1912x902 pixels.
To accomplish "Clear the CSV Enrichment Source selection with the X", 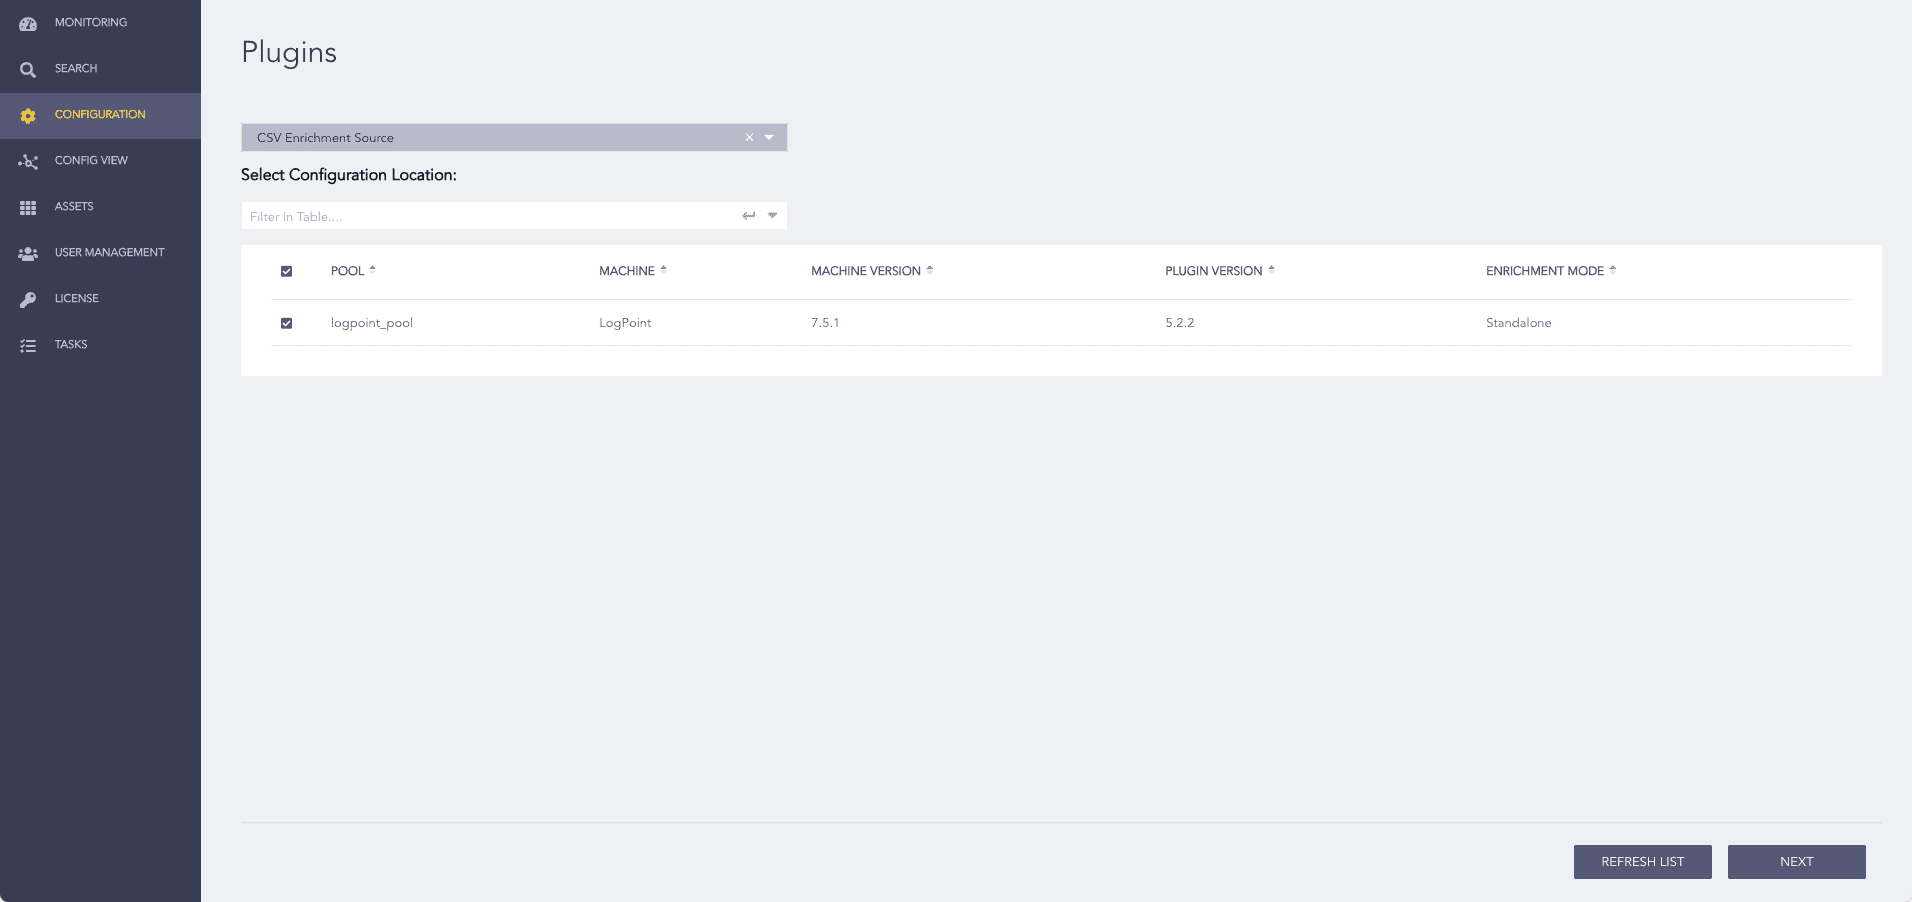I will point(749,137).
